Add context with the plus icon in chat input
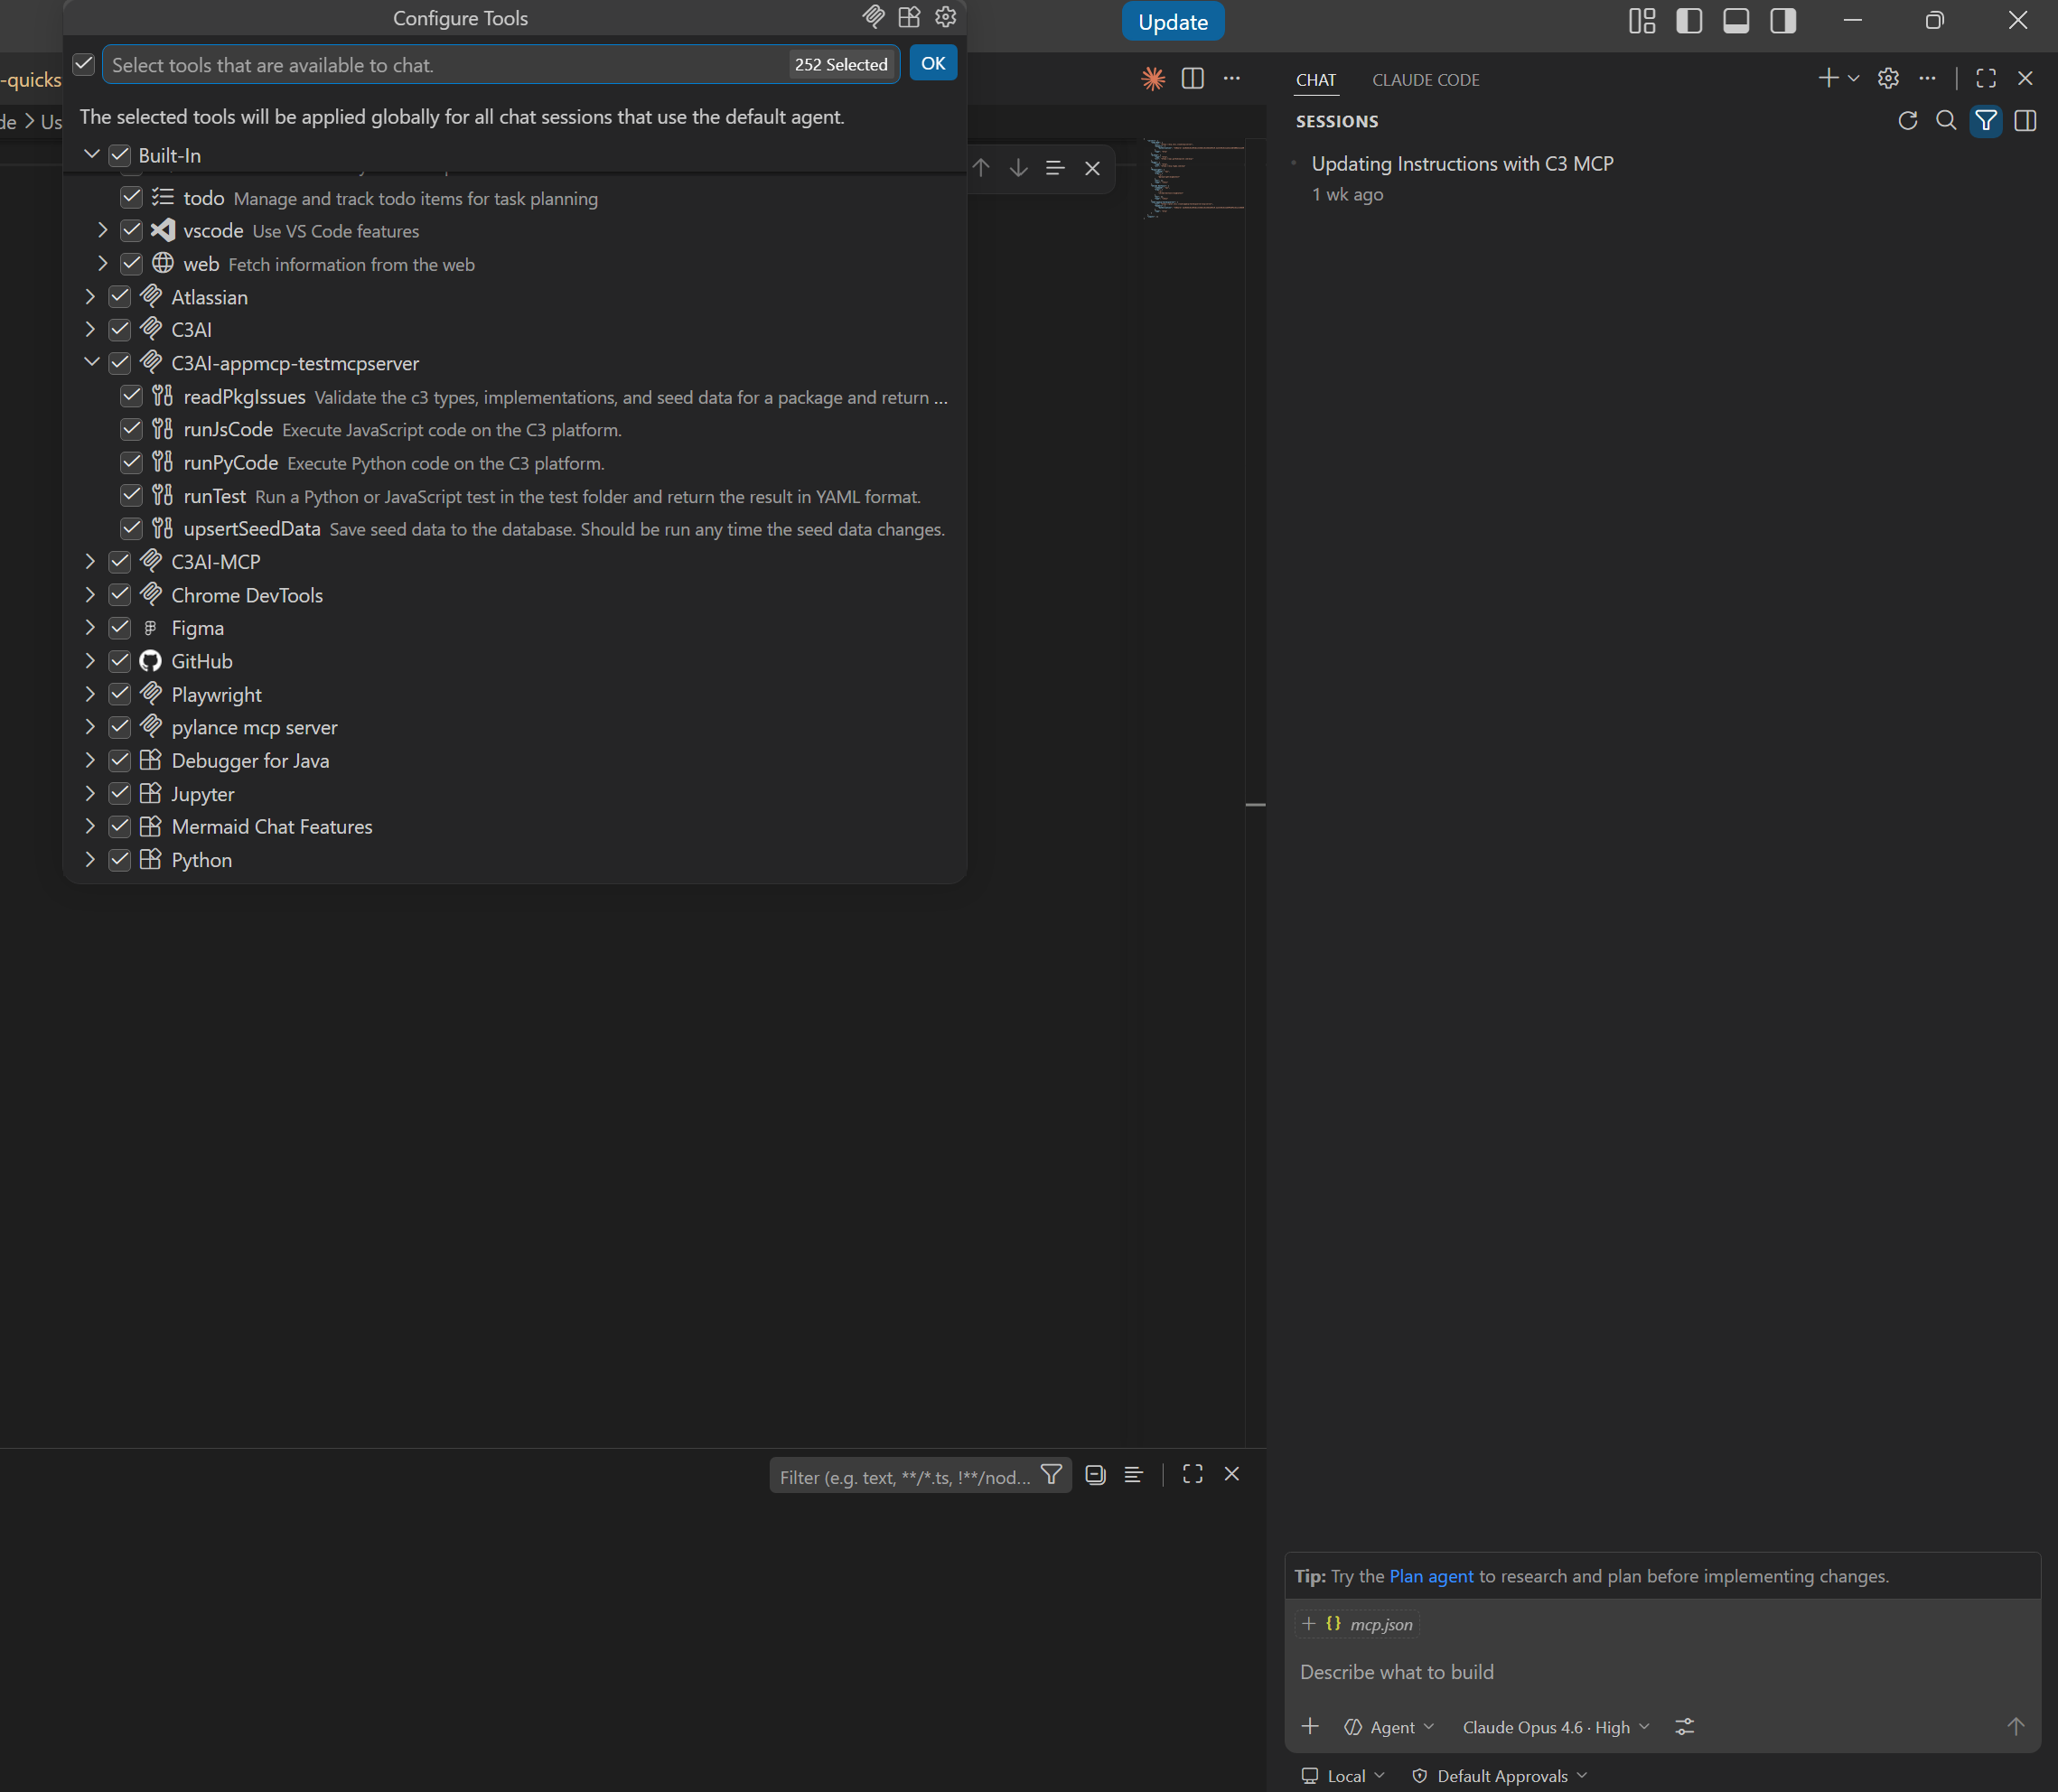2058x1792 pixels. point(1310,1726)
